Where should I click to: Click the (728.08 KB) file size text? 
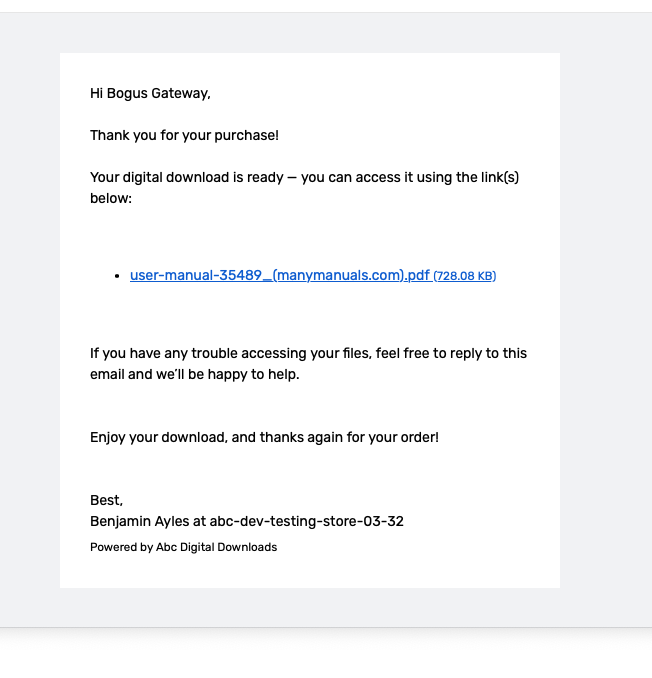coord(465,276)
